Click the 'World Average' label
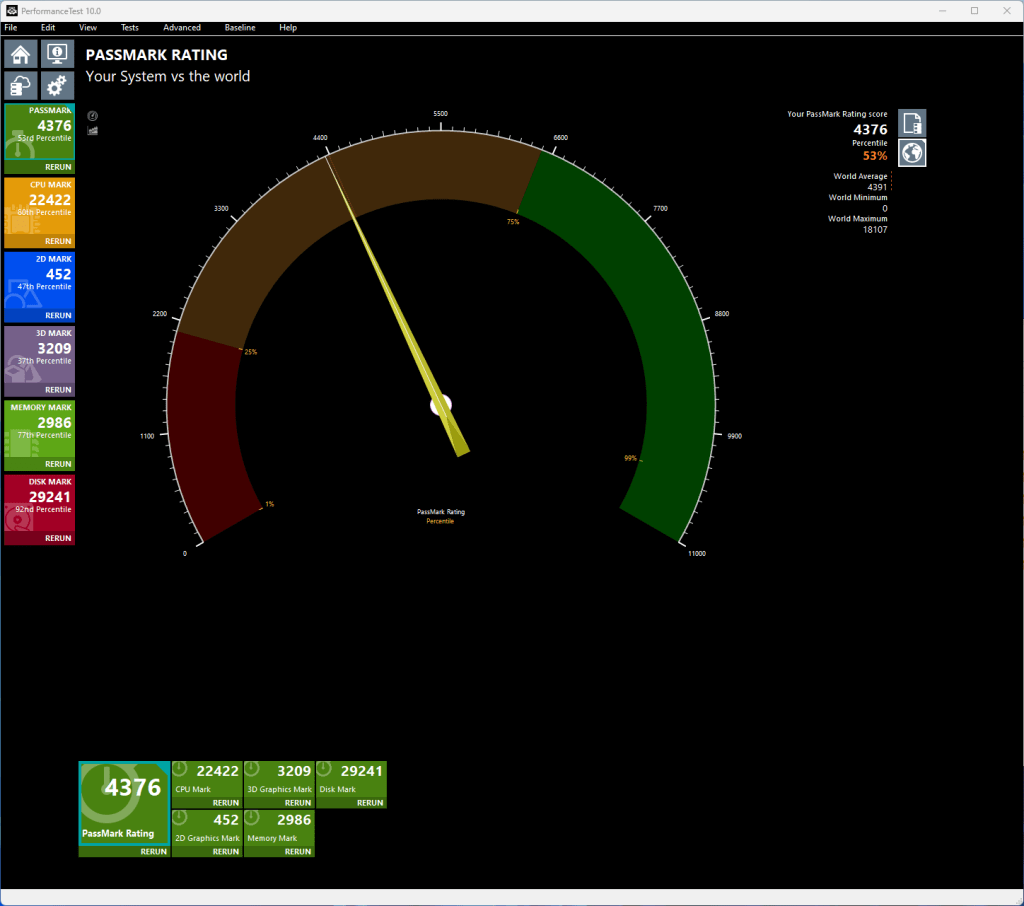 click(x=860, y=176)
